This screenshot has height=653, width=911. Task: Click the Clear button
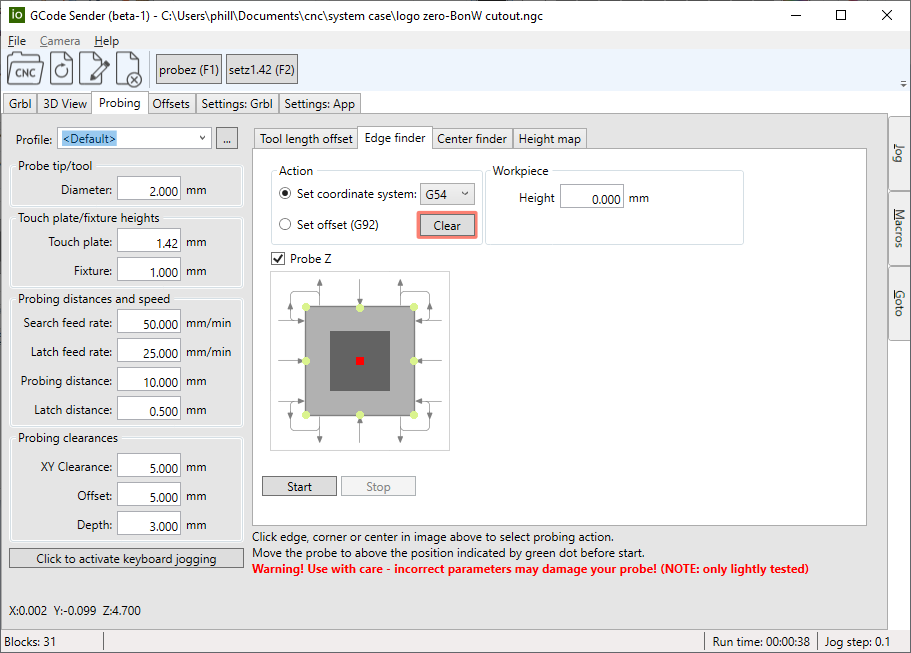[447, 226]
